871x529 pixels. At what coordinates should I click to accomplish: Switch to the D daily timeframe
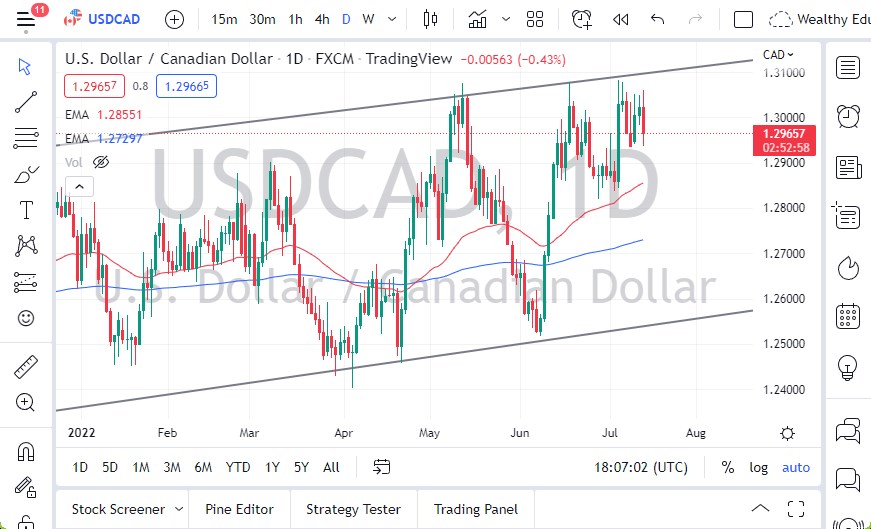(346, 19)
